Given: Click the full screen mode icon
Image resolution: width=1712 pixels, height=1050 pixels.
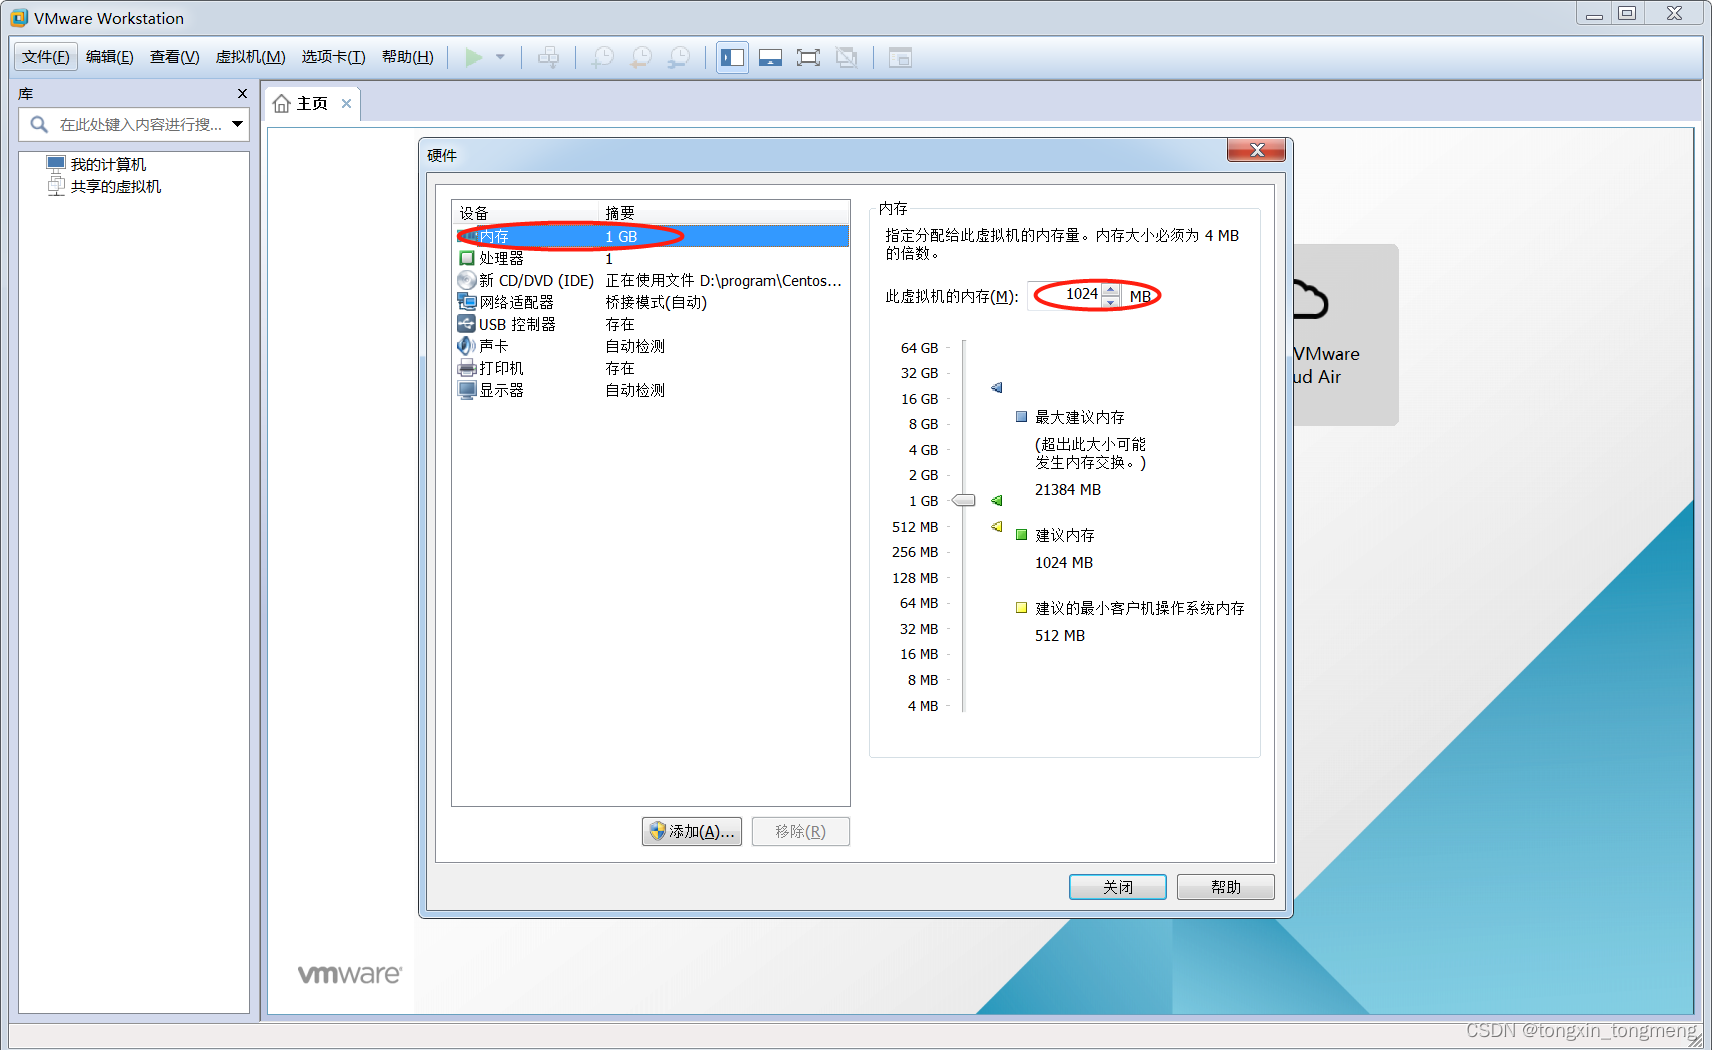Looking at the screenshot, I should coord(808,58).
